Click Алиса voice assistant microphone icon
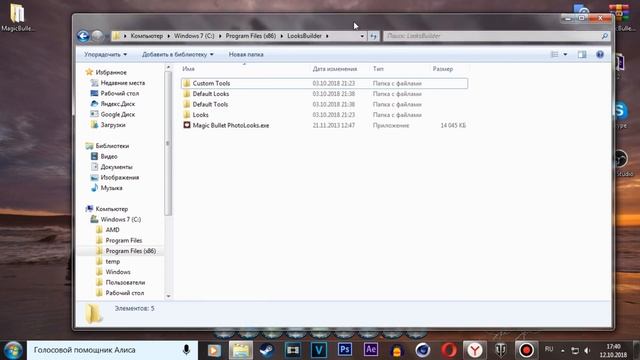The image size is (640, 360). (x=186, y=350)
